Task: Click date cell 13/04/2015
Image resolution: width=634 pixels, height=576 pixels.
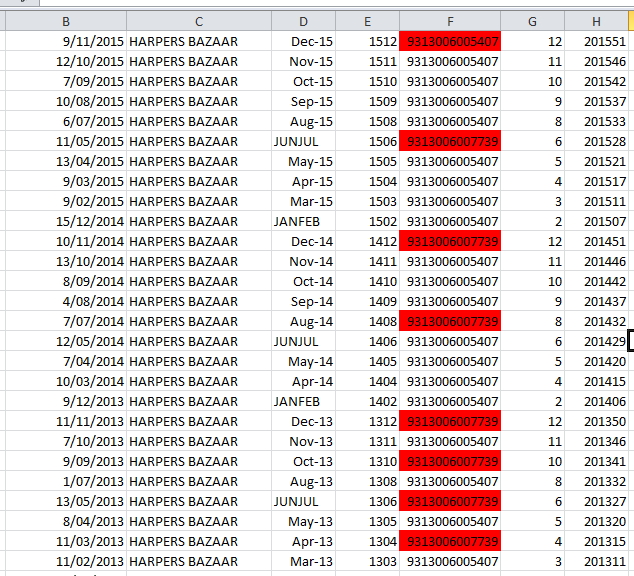Action: [66, 161]
